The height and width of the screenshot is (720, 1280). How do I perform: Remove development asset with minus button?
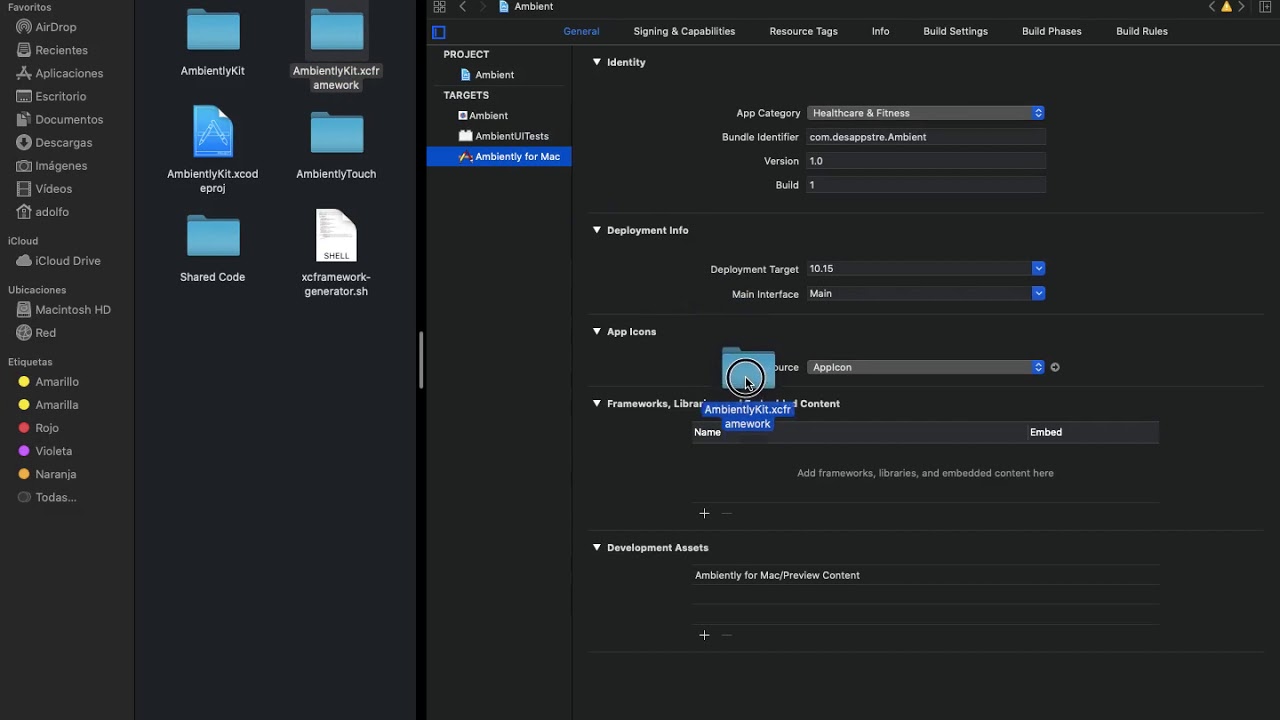coord(727,635)
